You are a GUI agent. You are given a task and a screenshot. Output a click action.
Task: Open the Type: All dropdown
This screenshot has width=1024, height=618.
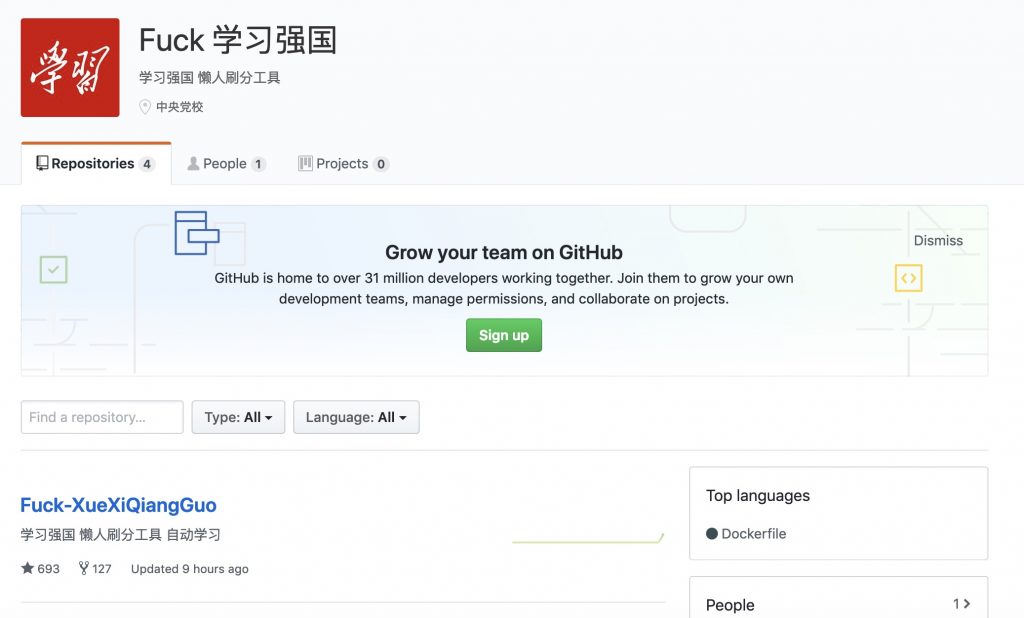pos(238,417)
